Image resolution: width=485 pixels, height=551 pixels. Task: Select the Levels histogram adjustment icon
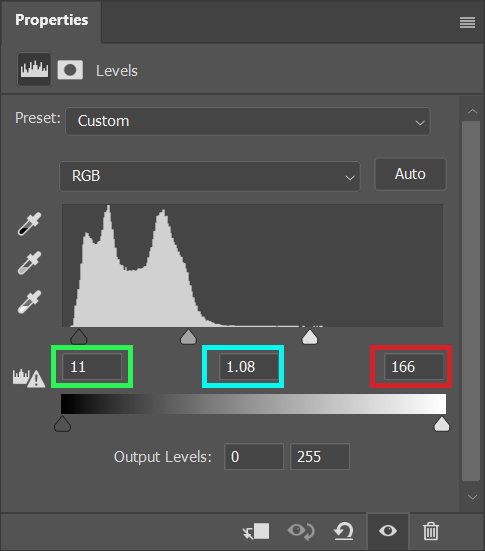tap(34, 69)
